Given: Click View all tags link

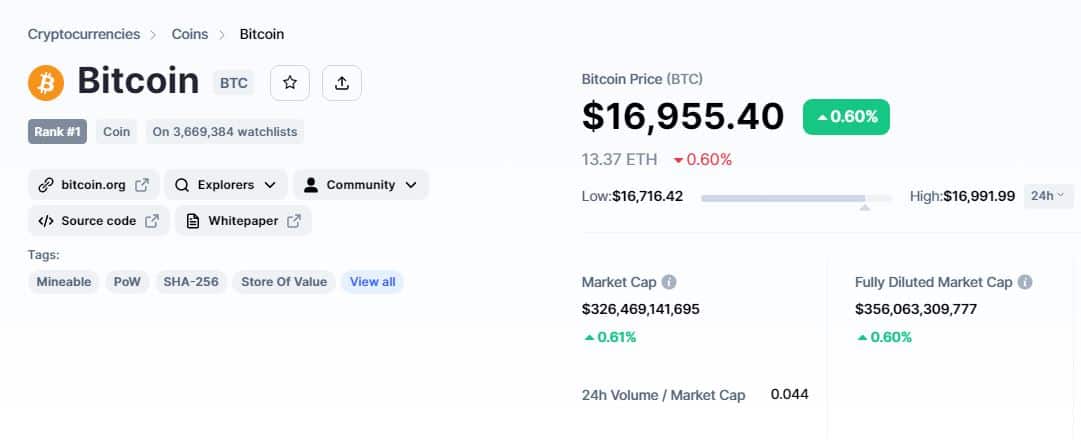Looking at the screenshot, I should click(x=372, y=281).
